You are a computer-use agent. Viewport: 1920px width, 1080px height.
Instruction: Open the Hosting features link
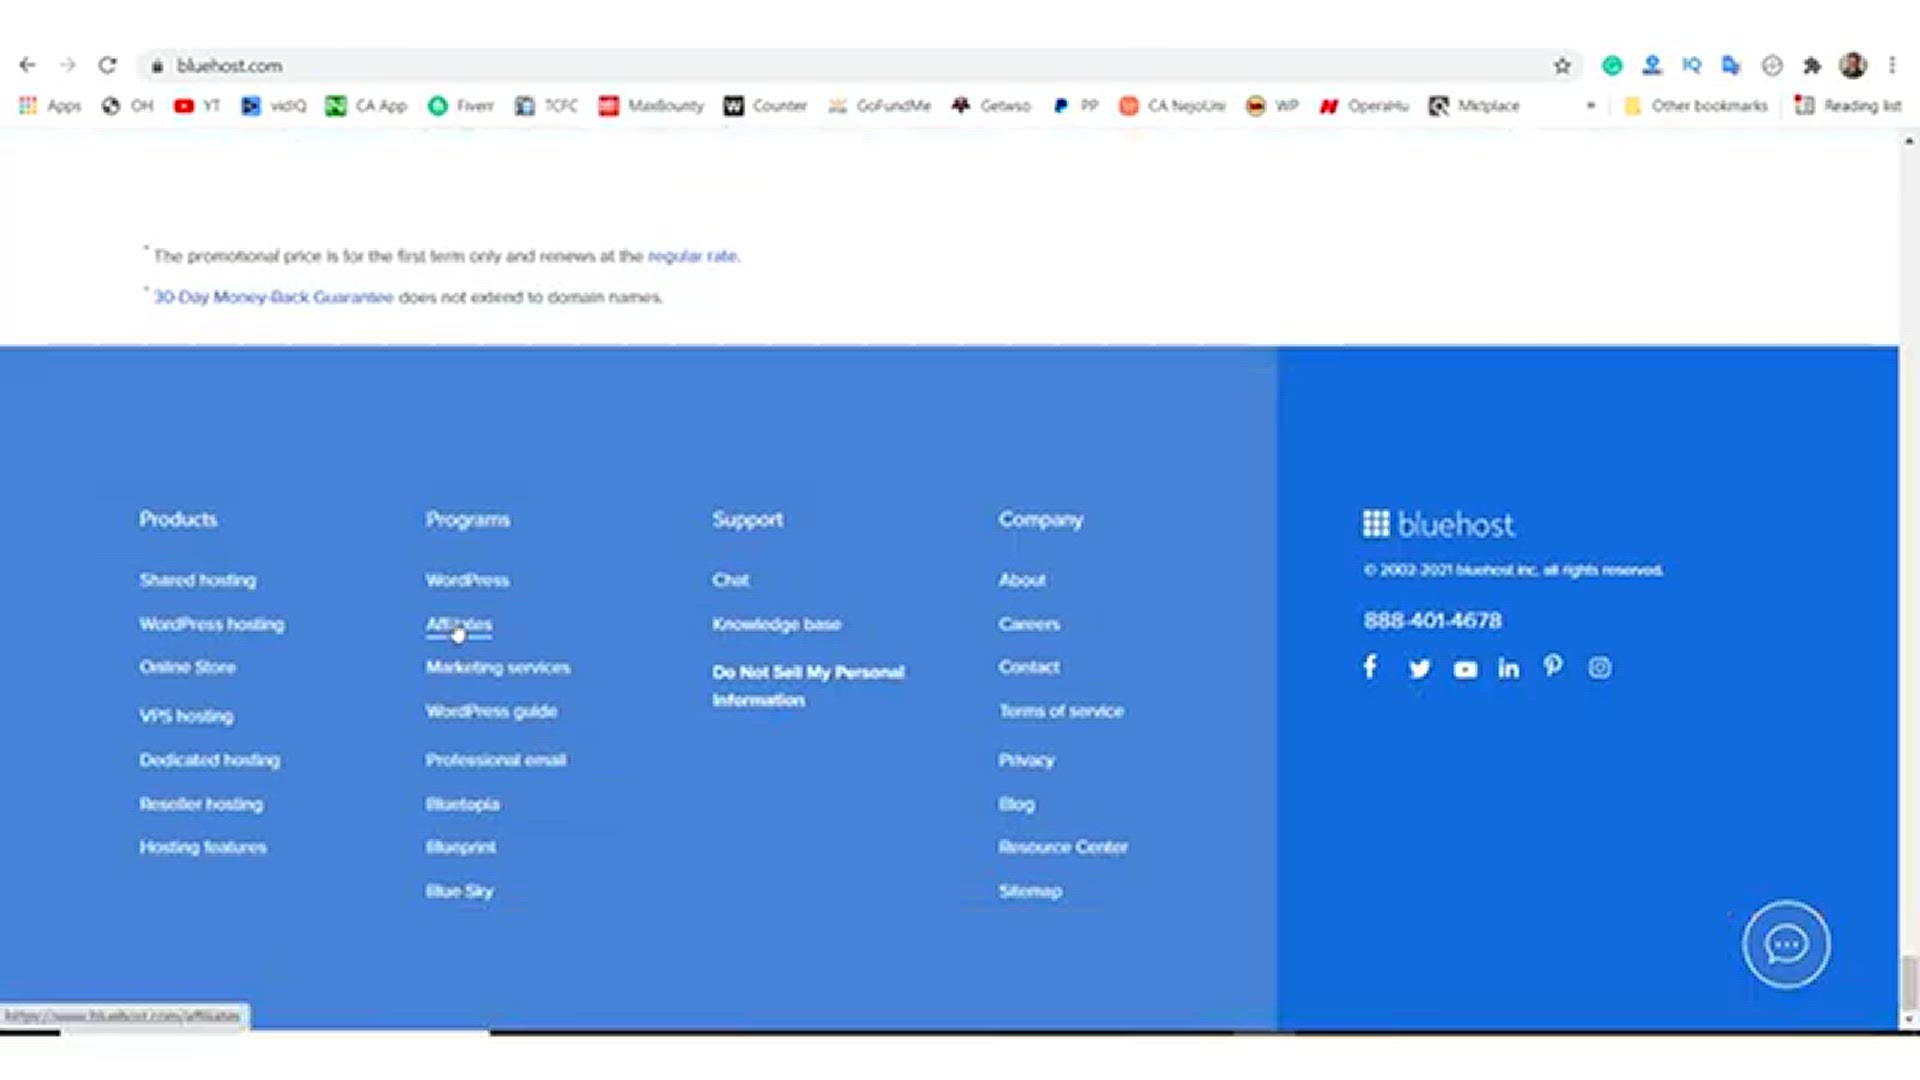point(203,847)
